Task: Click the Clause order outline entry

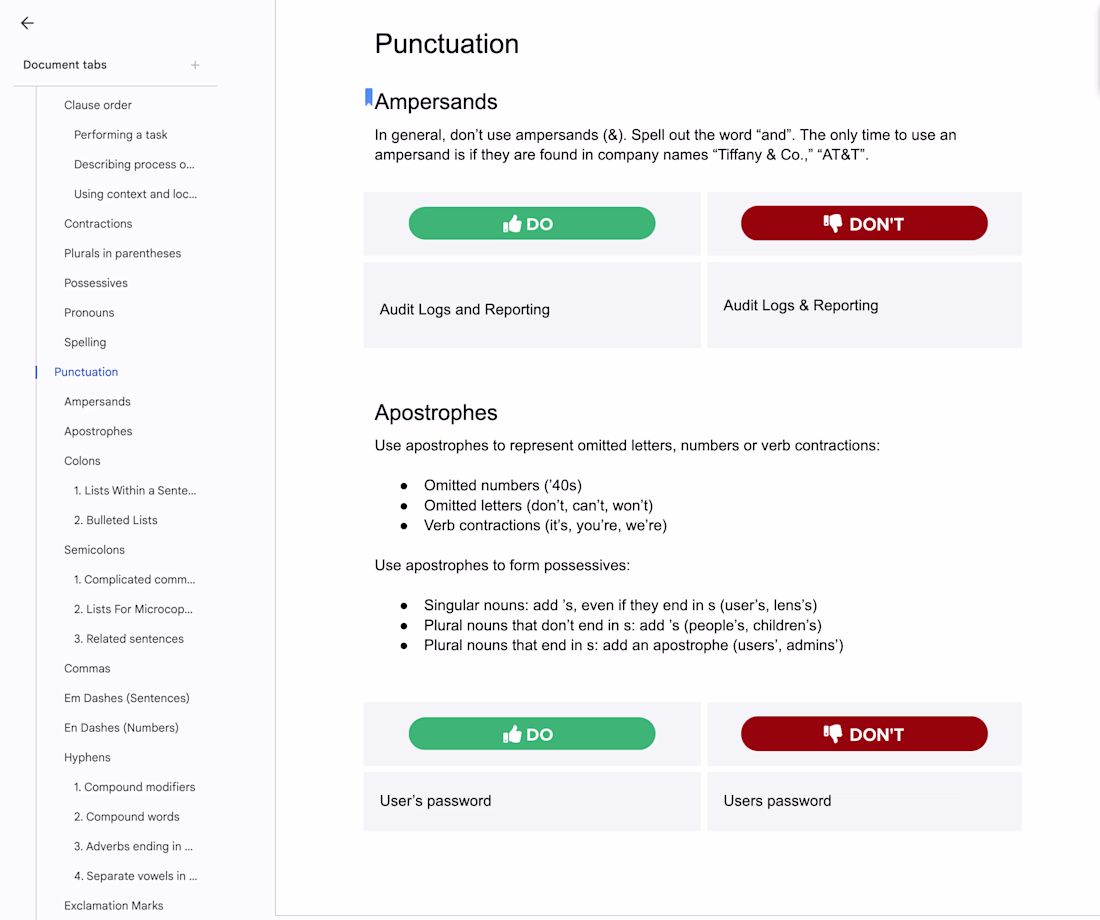Action: [x=98, y=105]
